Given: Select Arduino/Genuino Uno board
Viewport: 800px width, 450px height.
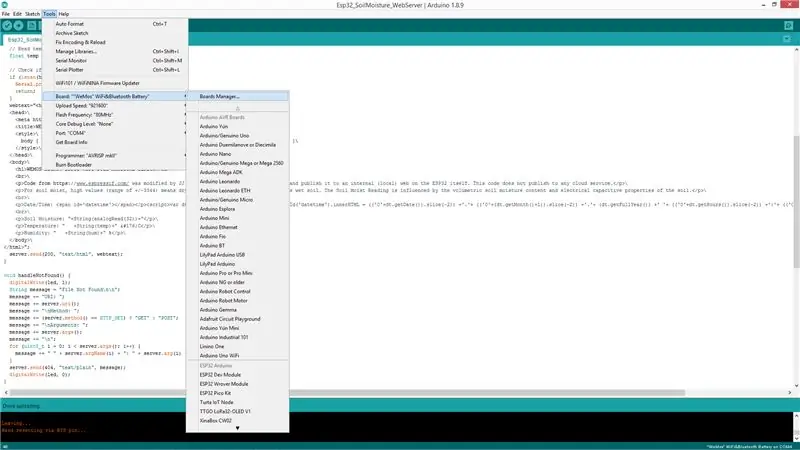Looking at the screenshot, I should point(237,136).
